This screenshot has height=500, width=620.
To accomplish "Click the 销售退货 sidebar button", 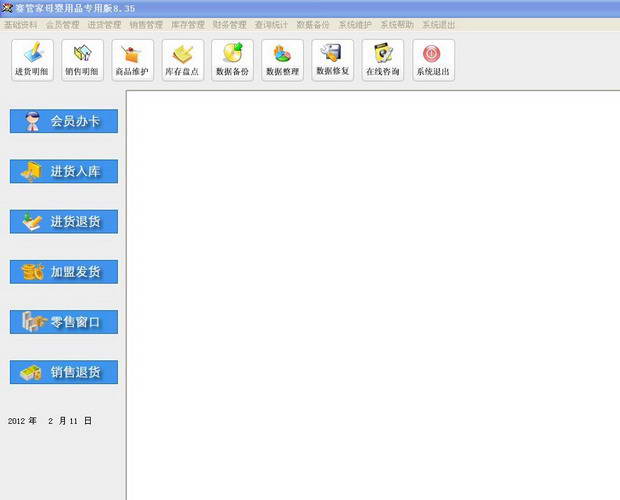I will pos(64,372).
